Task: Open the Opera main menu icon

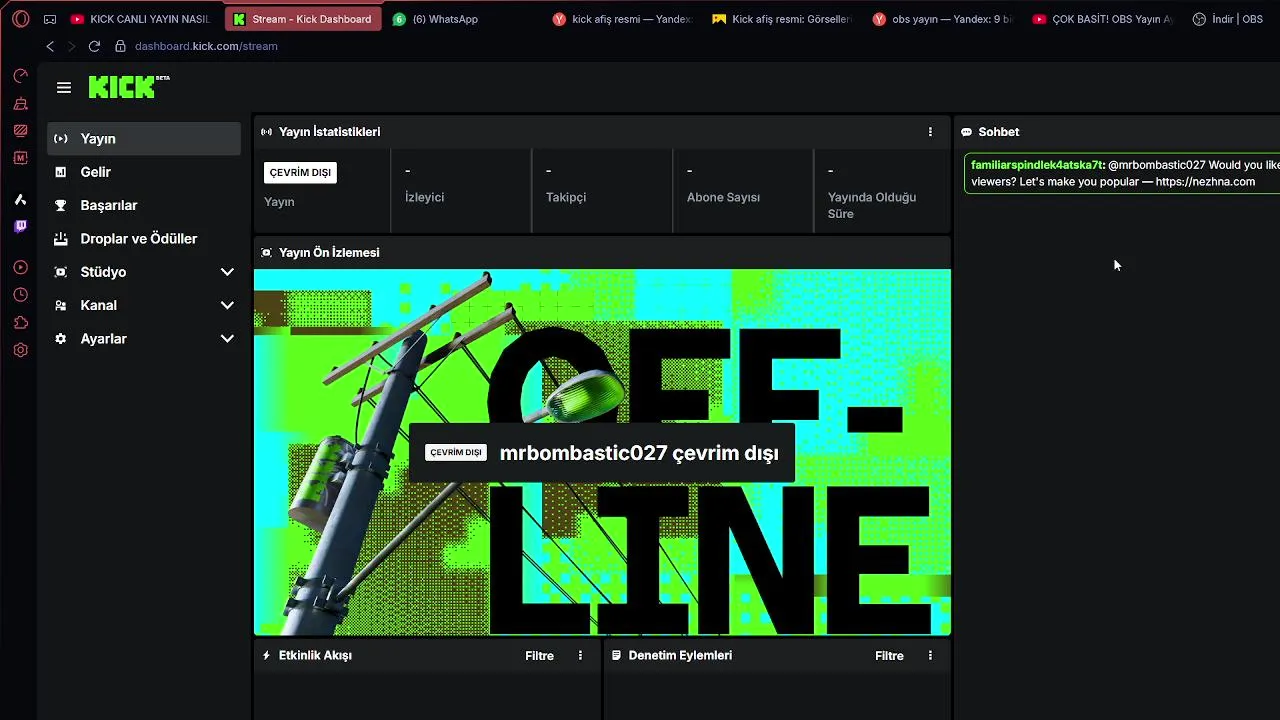Action: tap(20, 19)
